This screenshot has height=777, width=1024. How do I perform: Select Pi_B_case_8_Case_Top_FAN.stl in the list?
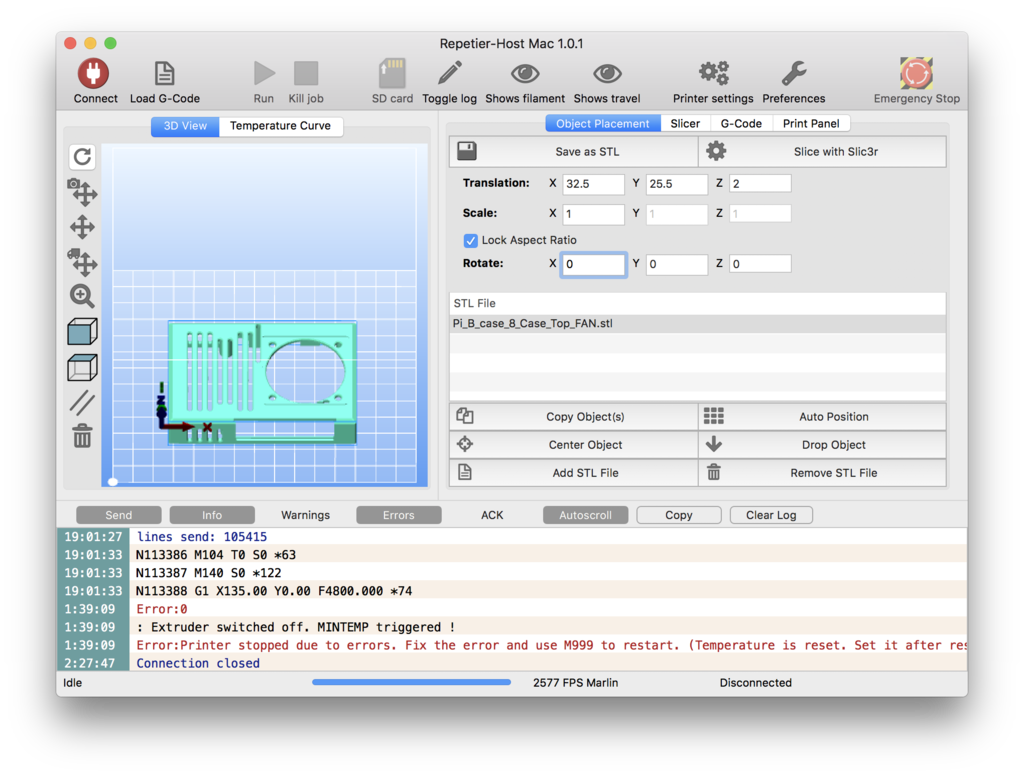tap(697, 323)
